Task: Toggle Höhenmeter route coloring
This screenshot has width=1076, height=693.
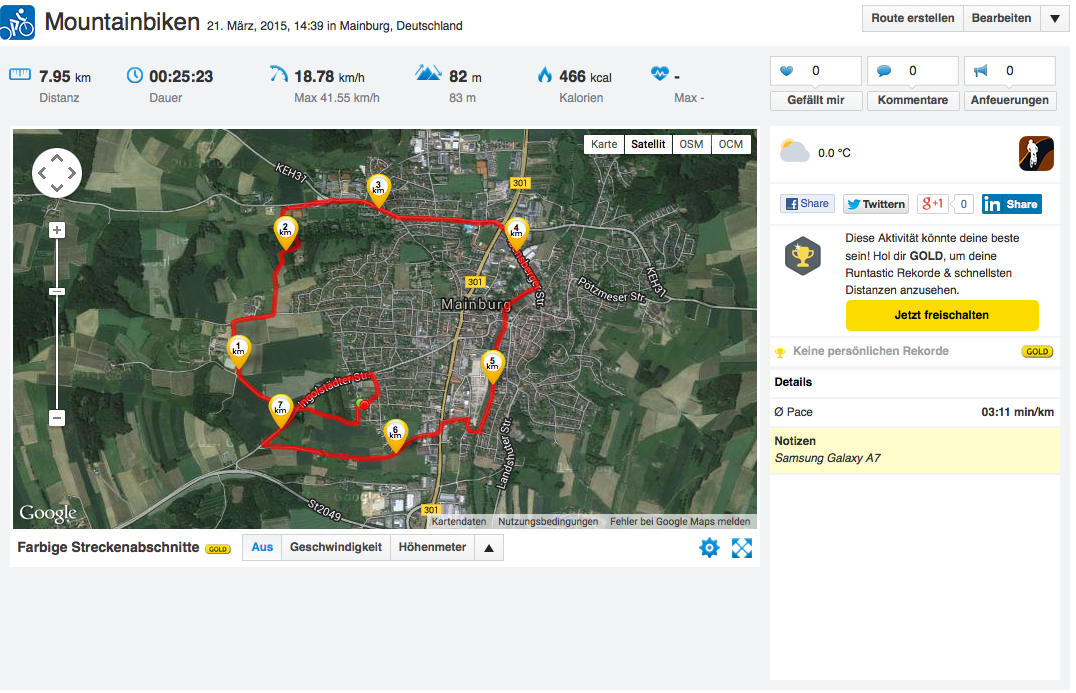Action: click(432, 548)
